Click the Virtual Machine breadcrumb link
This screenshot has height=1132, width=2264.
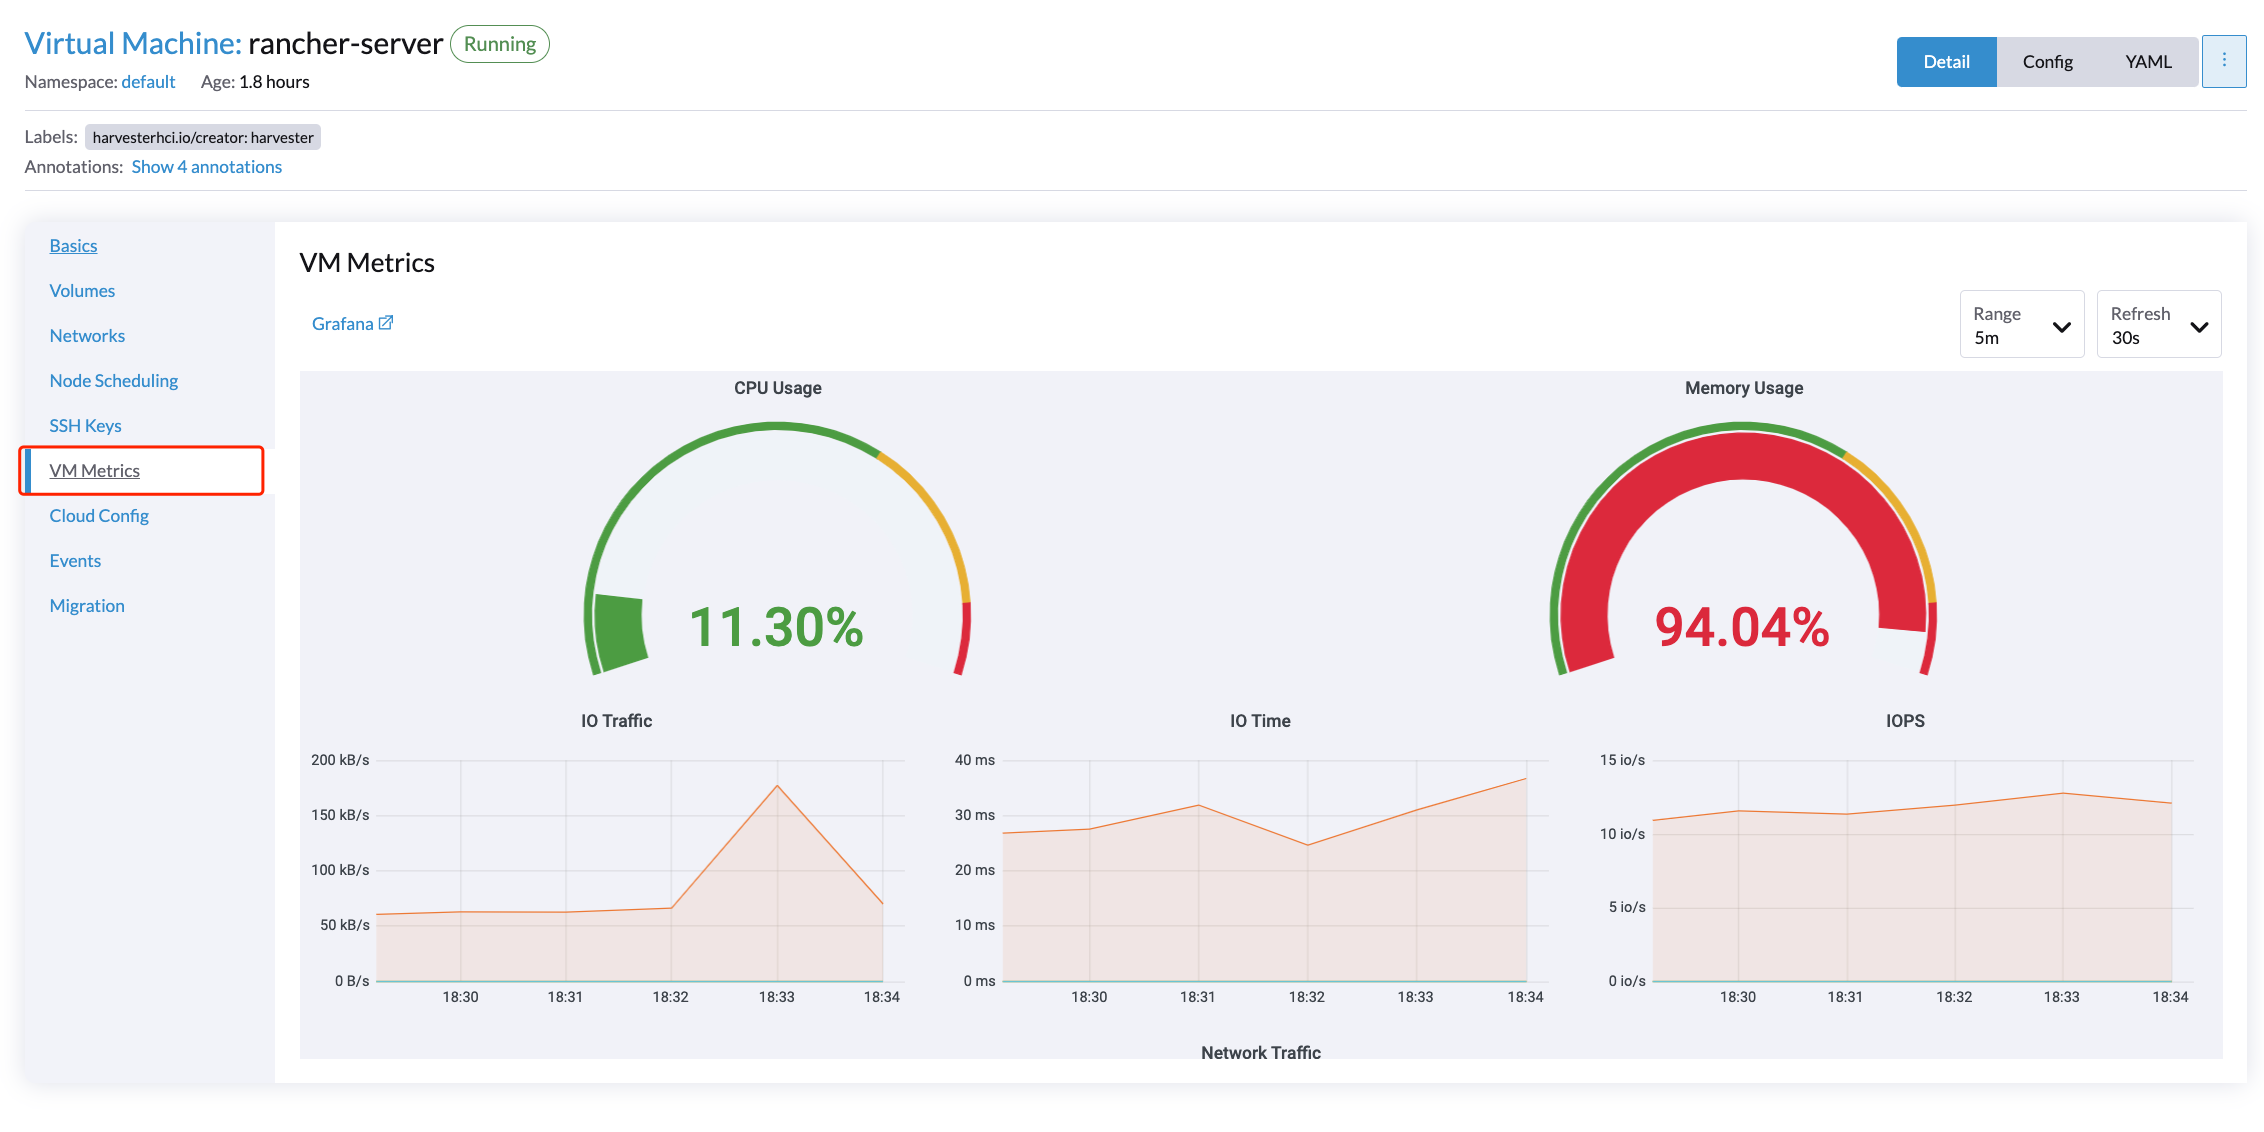[132, 44]
